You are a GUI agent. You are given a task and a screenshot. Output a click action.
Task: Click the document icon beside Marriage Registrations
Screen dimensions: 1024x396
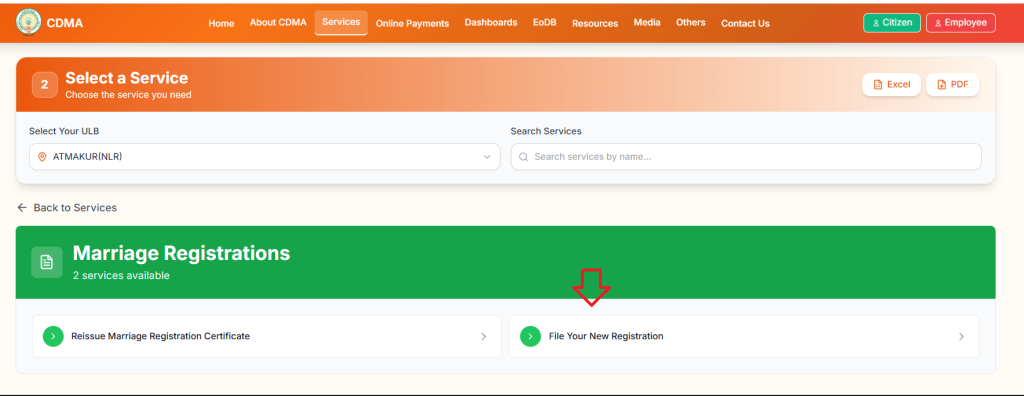pyautogui.click(x=47, y=262)
